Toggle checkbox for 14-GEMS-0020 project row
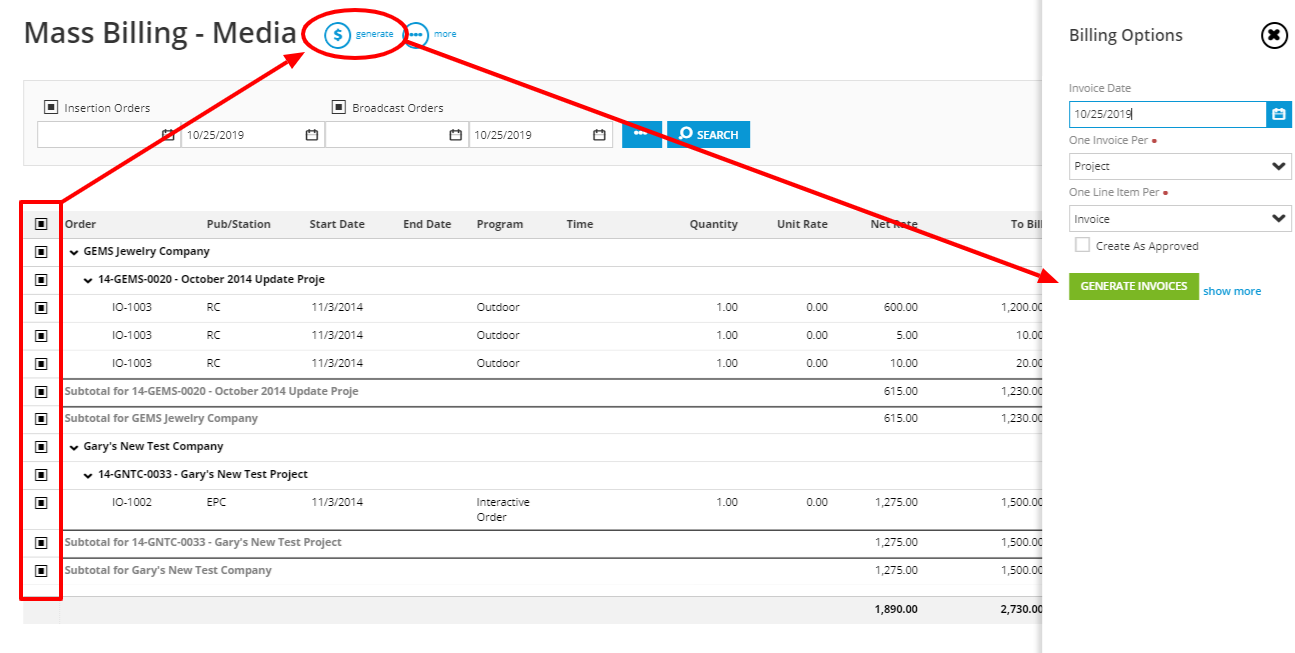The height and width of the screenshot is (653, 1295). [x=41, y=280]
